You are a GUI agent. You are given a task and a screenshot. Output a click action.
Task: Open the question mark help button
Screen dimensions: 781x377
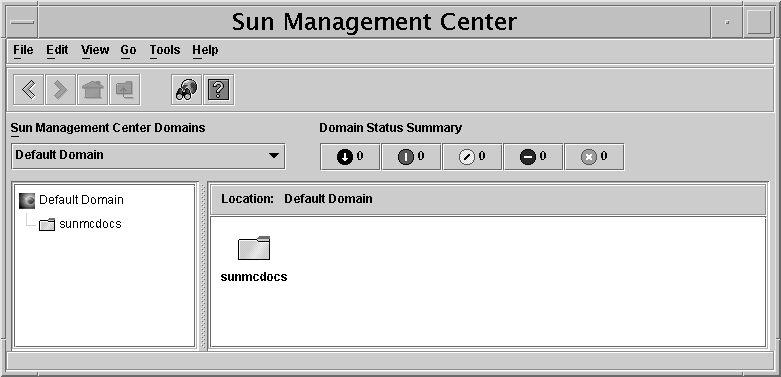click(x=219, y=90)
